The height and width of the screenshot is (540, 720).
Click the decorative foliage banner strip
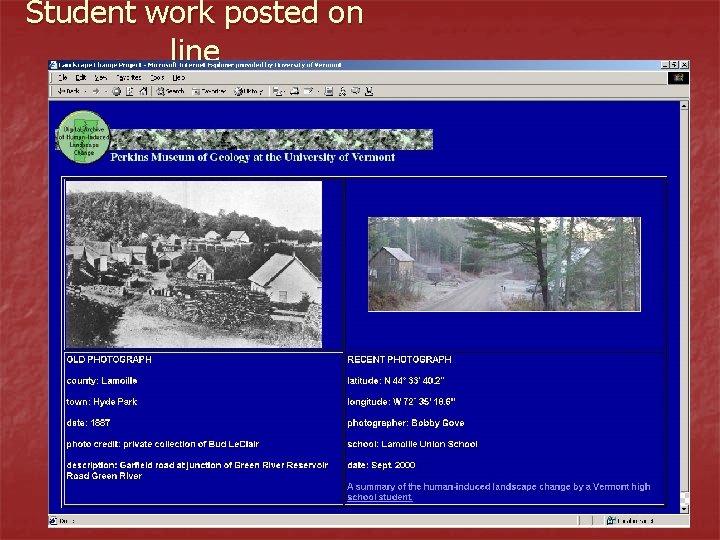[x=271, y=139]
